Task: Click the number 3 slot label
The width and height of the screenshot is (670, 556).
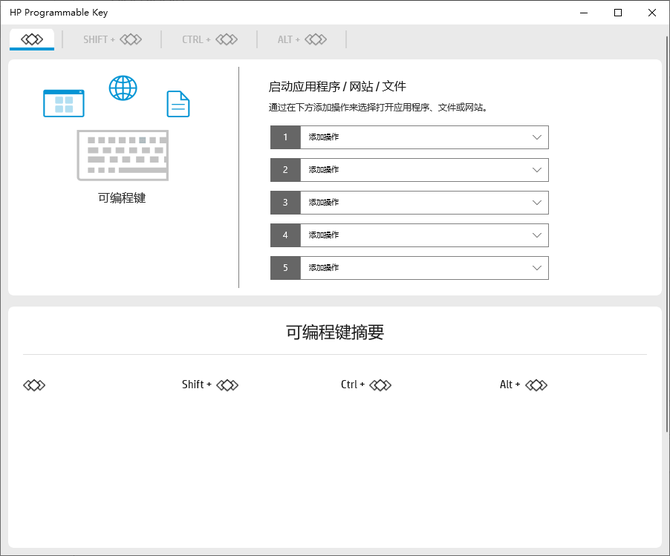Action: 285,203
